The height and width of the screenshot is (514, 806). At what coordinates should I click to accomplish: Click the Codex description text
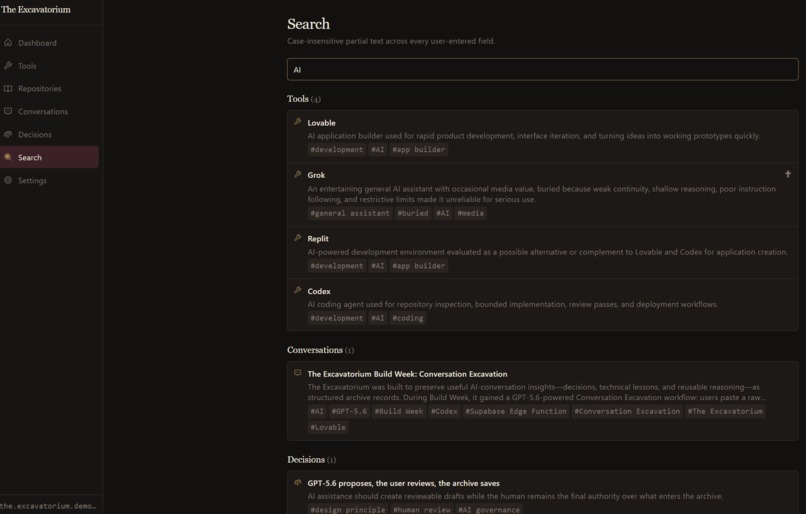click(512, 304)
